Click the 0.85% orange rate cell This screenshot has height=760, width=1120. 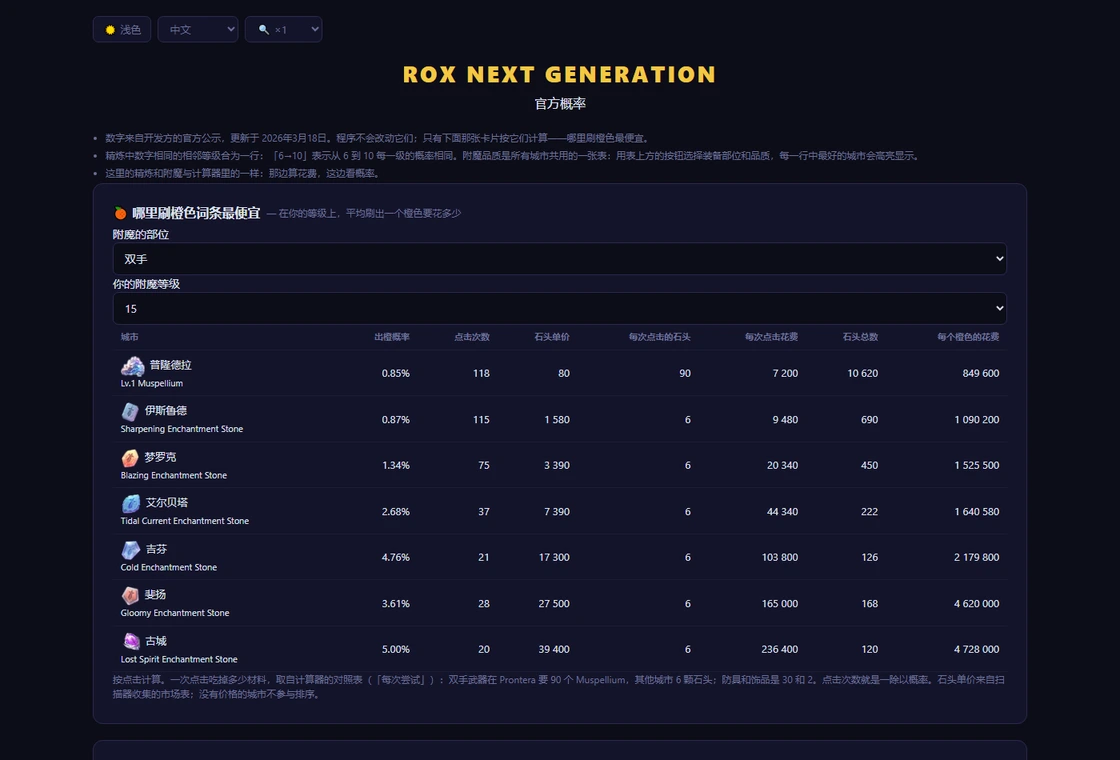coord(396,374)
